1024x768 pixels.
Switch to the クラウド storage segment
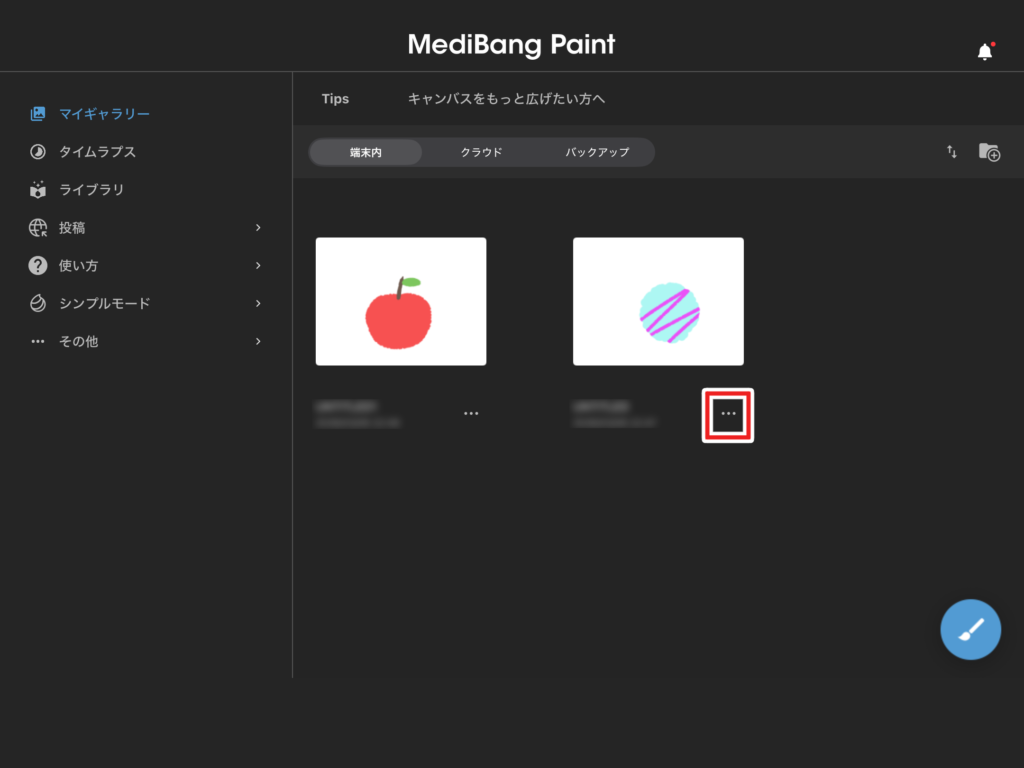click(481, 152)
